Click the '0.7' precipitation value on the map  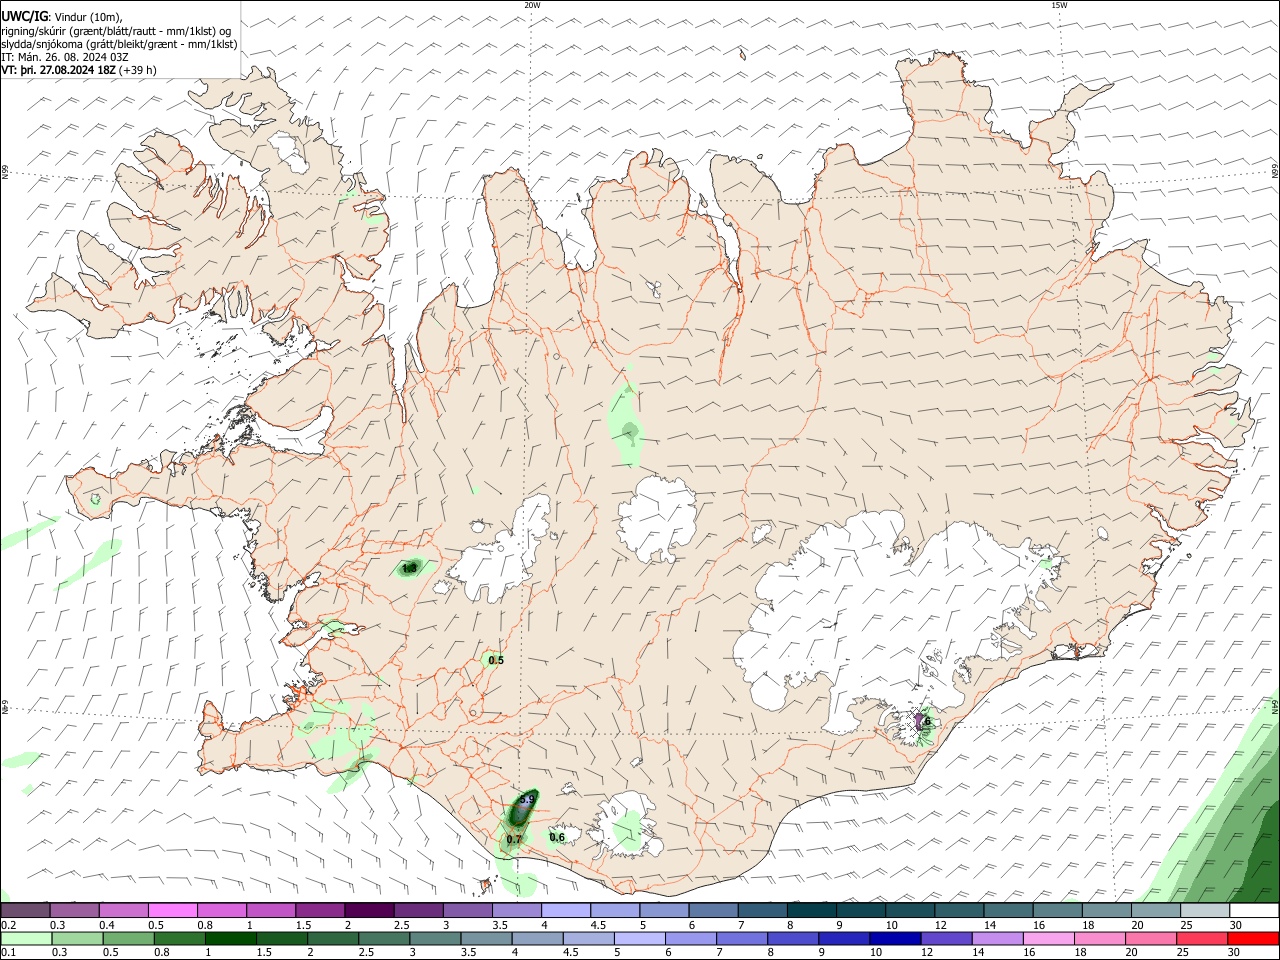[x=514, y=839]
